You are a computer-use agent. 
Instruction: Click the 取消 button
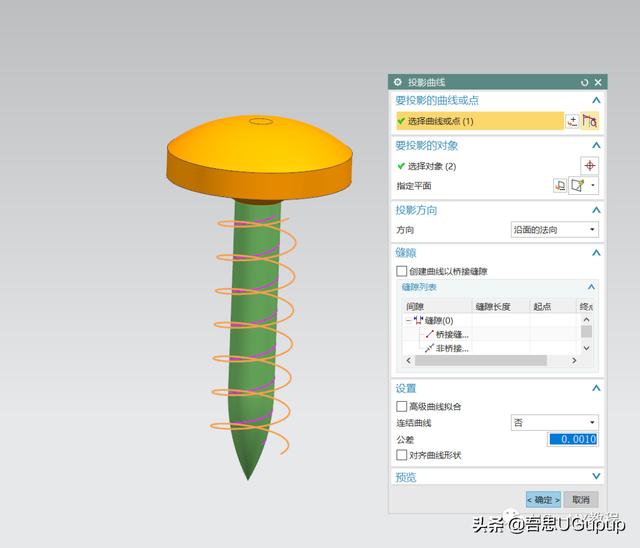tap(580, 499)
